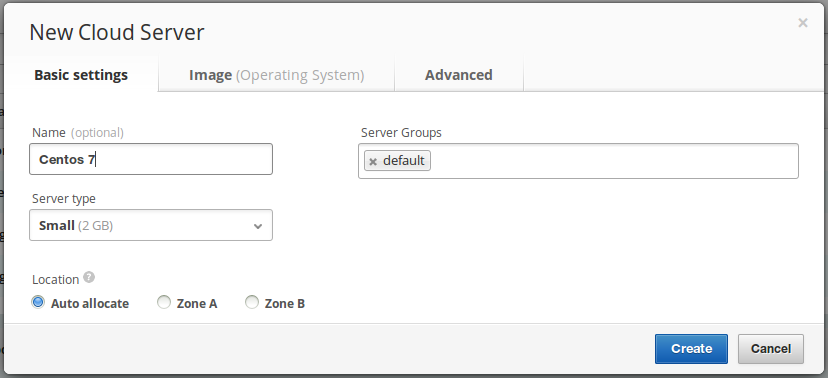Click inside the Server Groups field
Viewport: 828px width, 378px height.
point(578,161)
